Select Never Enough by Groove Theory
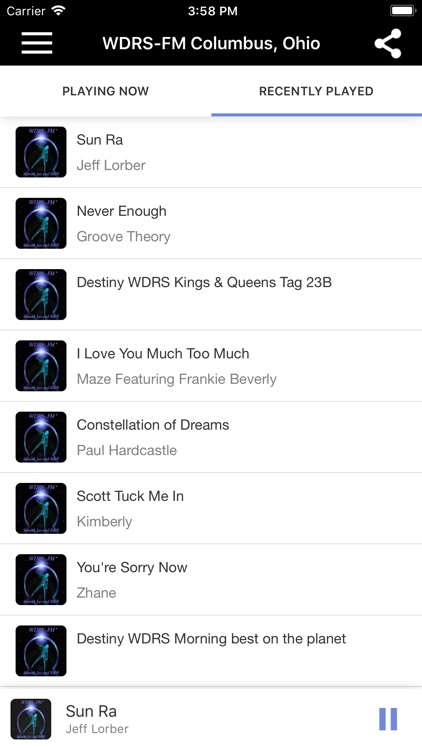The image size is (422, 750). tap(211, 223)
